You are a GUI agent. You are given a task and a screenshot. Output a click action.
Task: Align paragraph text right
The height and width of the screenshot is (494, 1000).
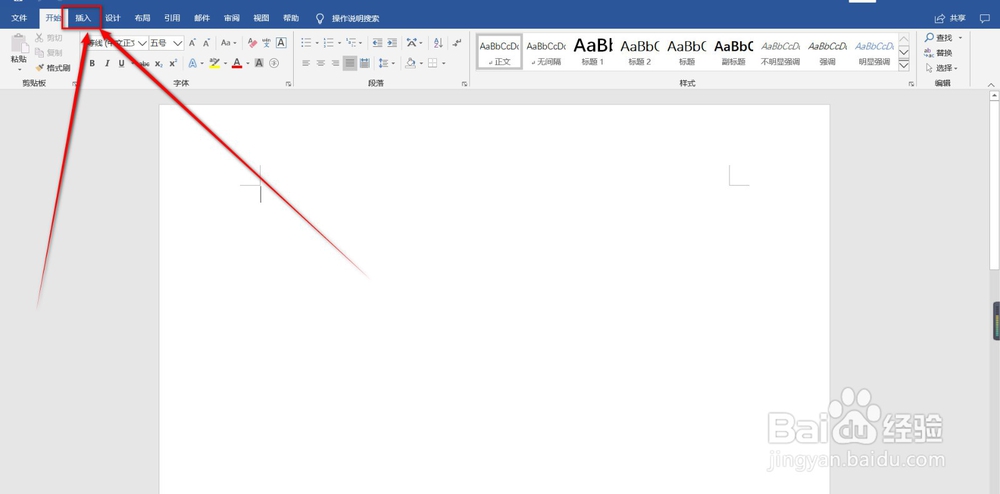tap(335, 63)
